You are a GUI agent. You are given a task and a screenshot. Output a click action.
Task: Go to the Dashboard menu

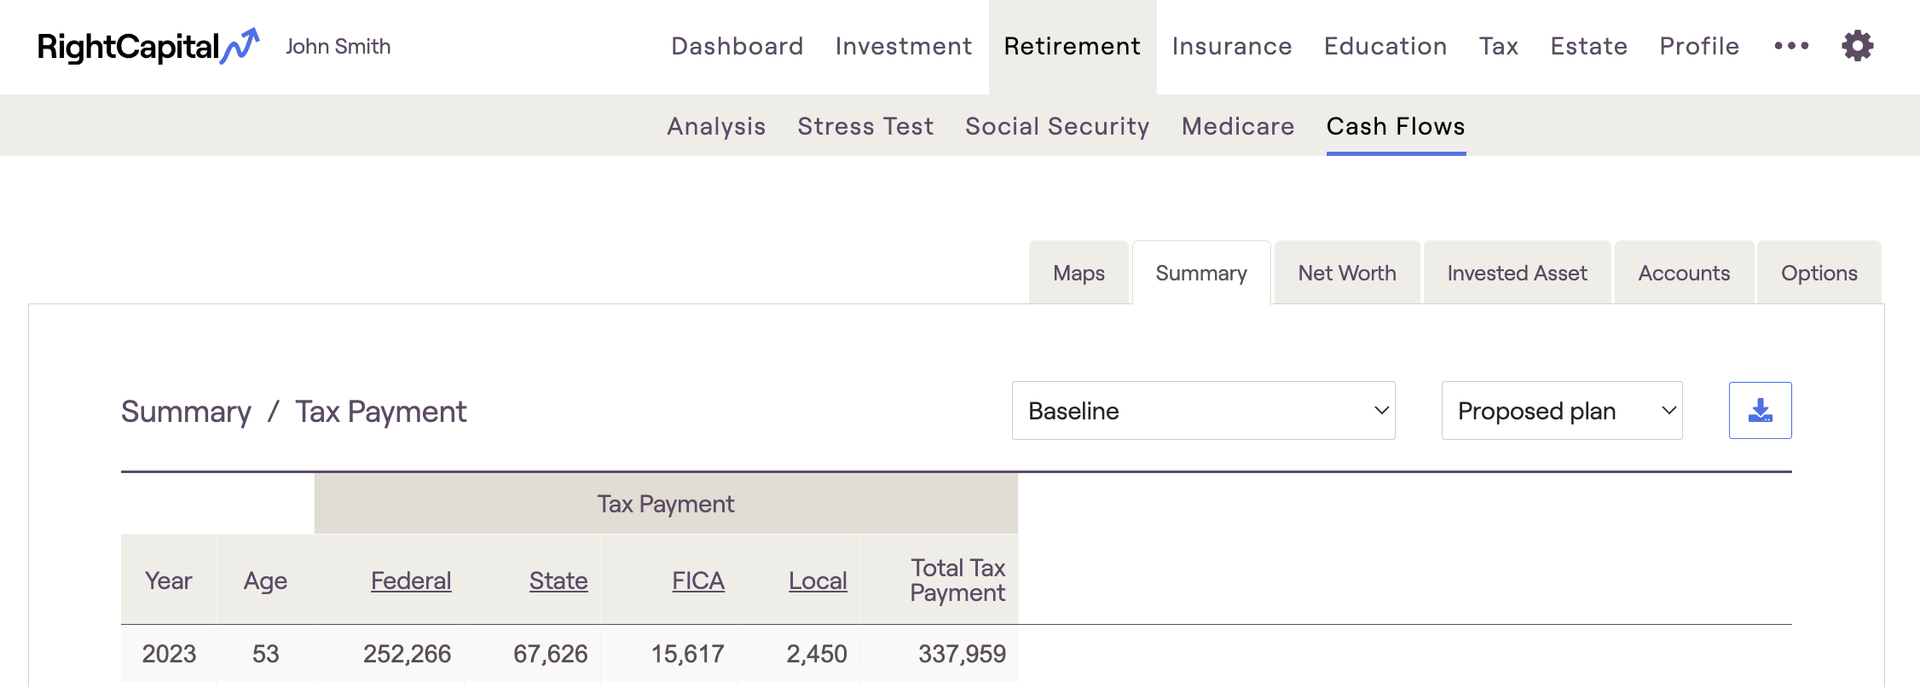click(x=737, y=47)
